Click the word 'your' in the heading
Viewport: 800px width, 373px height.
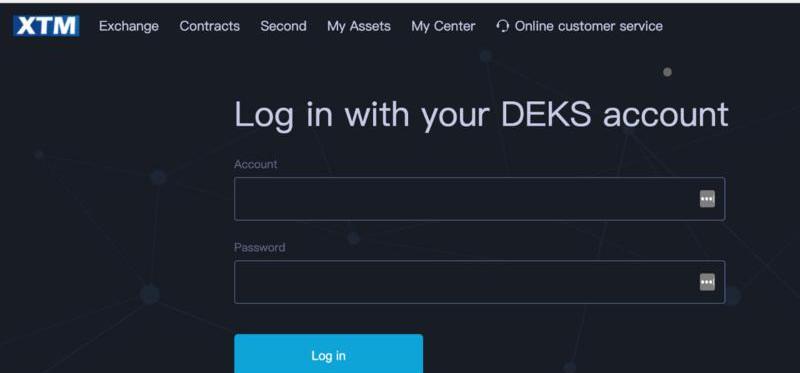455,117
